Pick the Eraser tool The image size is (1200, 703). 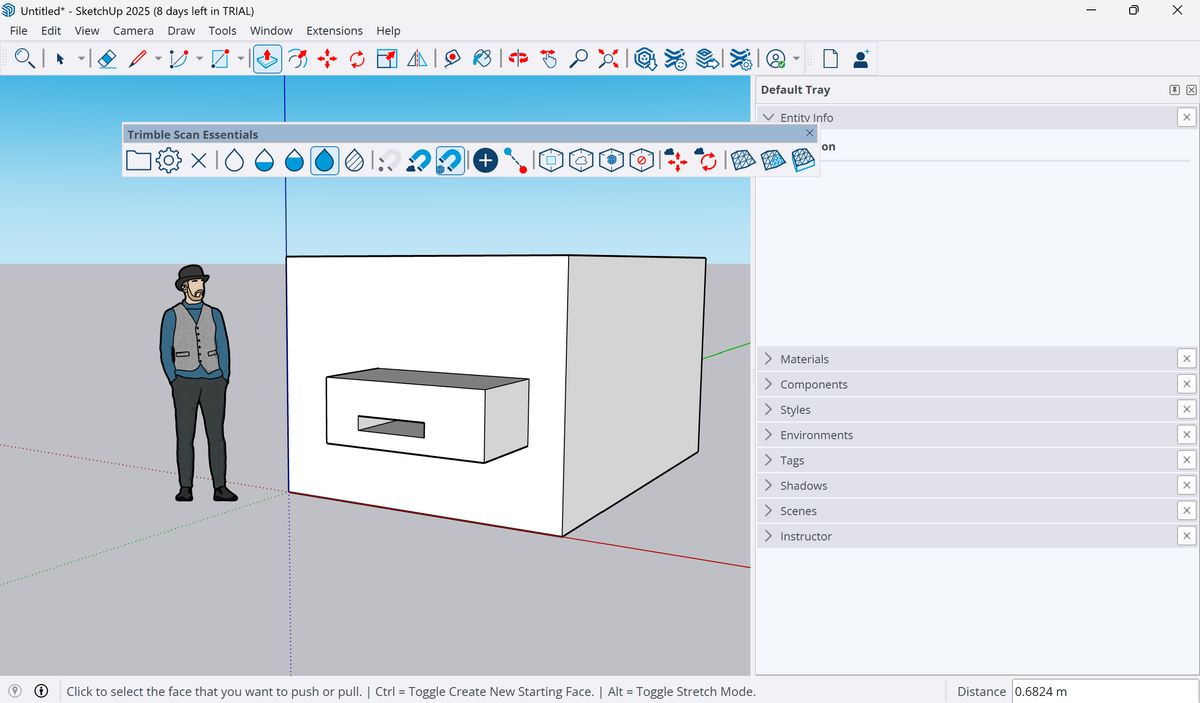point(109,59)
